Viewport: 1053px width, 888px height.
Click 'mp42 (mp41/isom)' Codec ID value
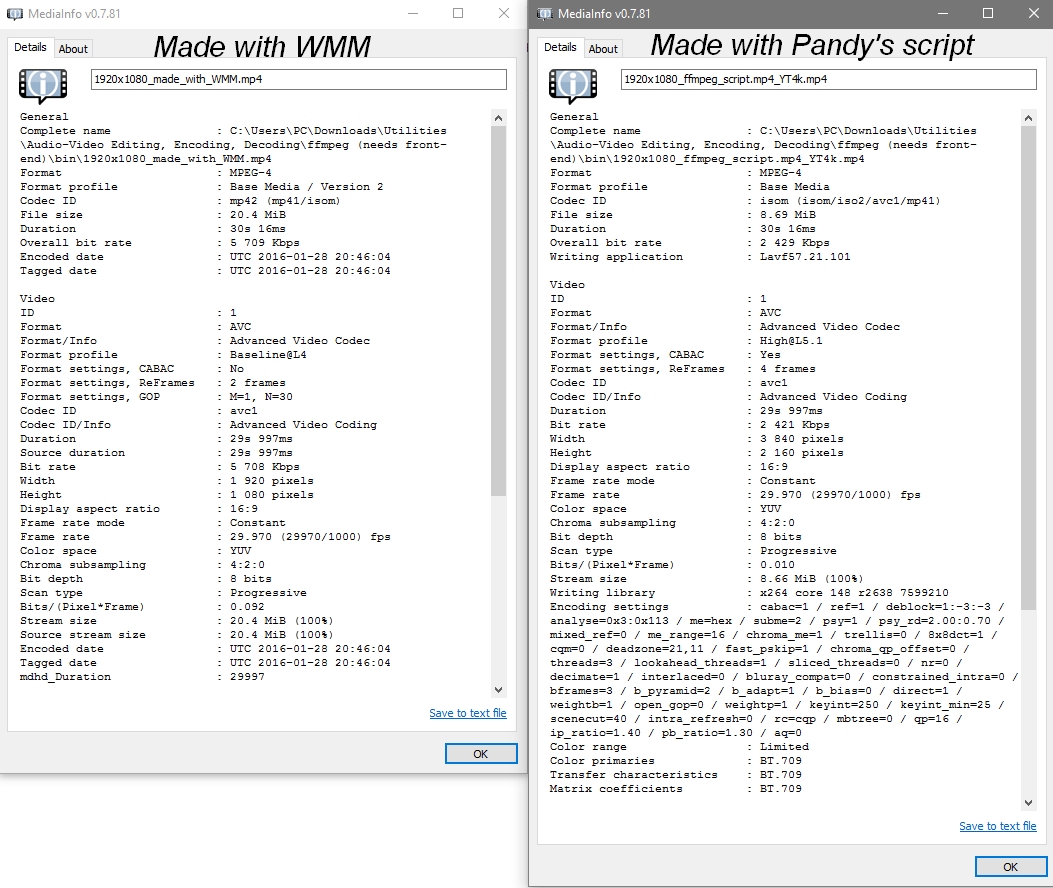285,201
